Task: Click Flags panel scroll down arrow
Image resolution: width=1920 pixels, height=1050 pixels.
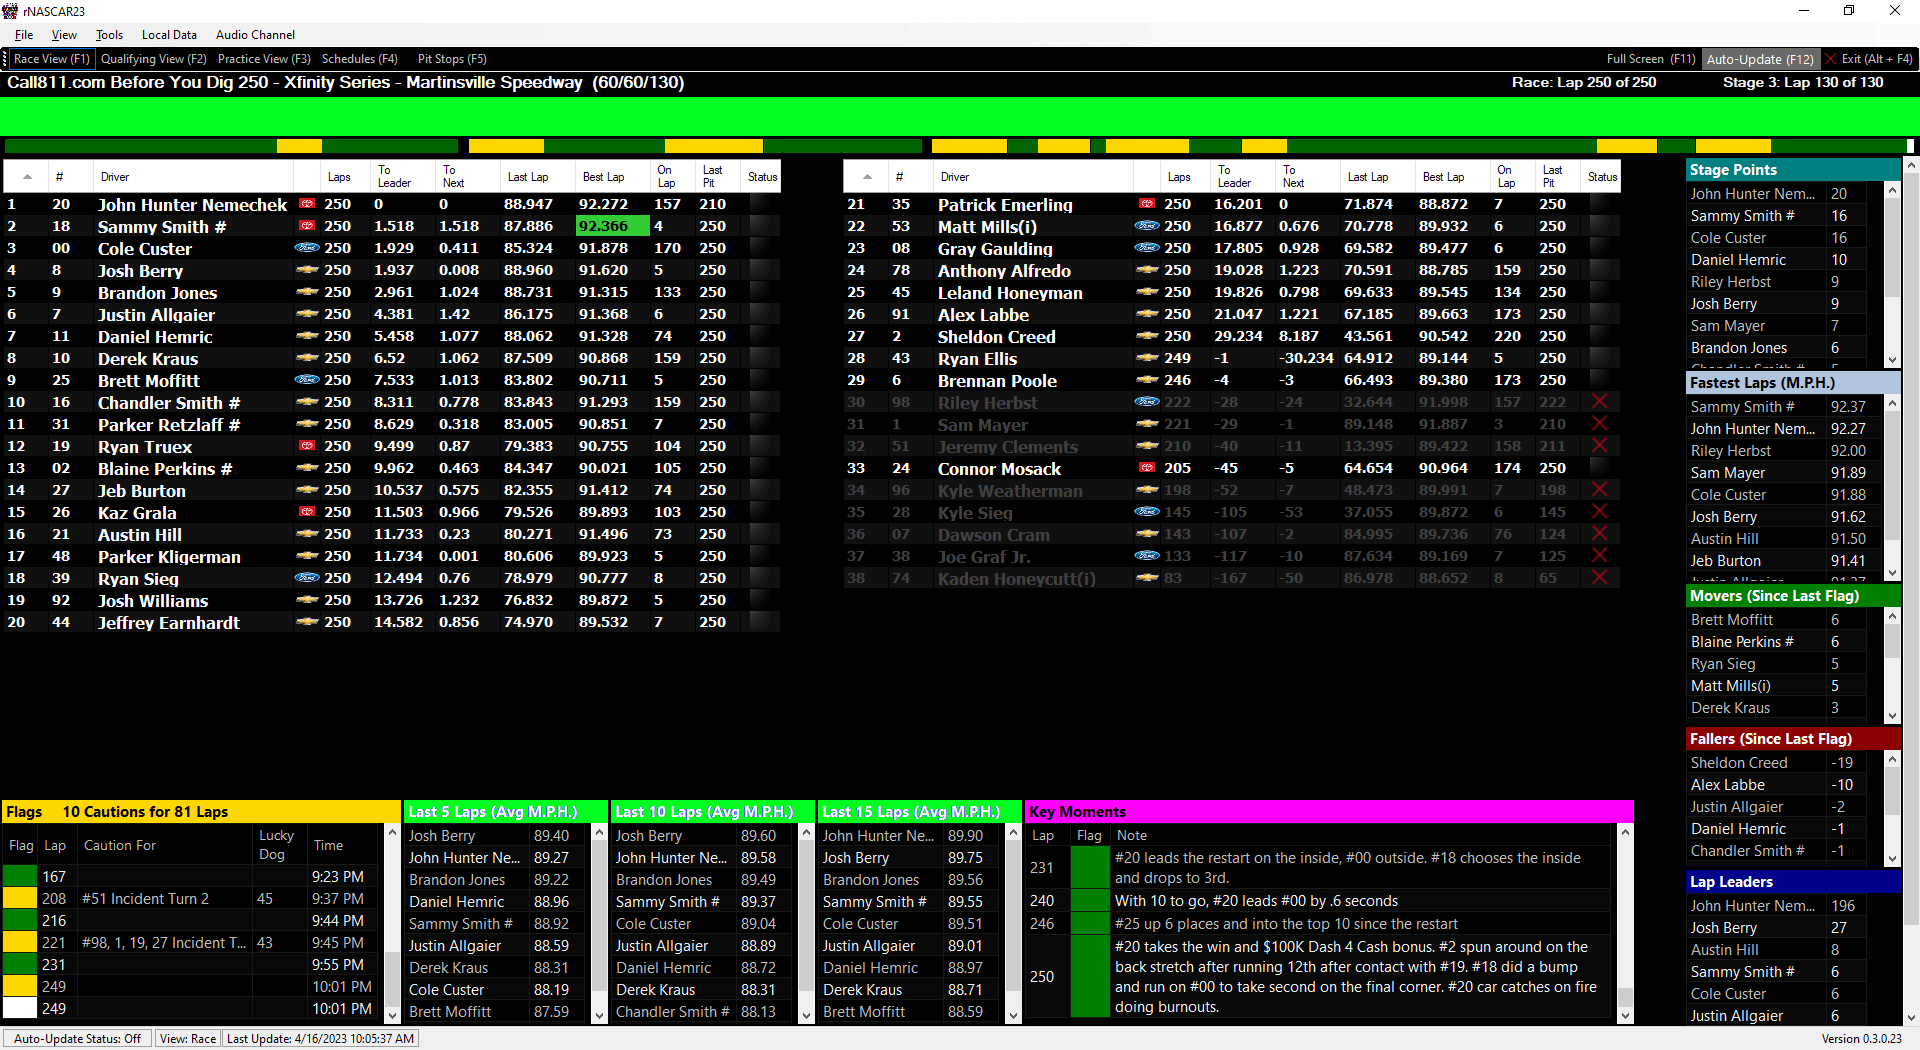Action: coord(392,1015)
